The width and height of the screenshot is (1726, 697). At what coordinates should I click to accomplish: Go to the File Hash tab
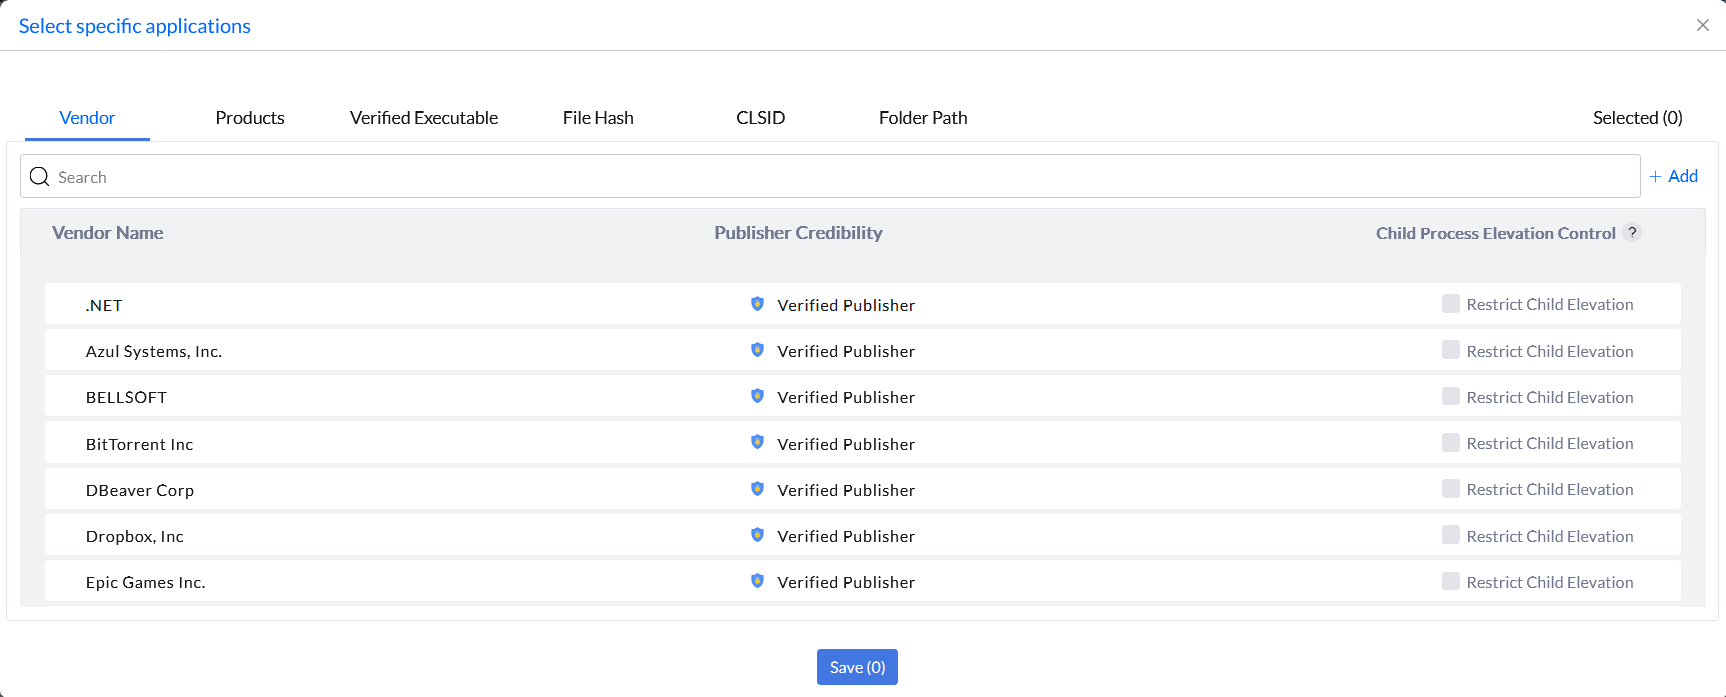point(598,118)
